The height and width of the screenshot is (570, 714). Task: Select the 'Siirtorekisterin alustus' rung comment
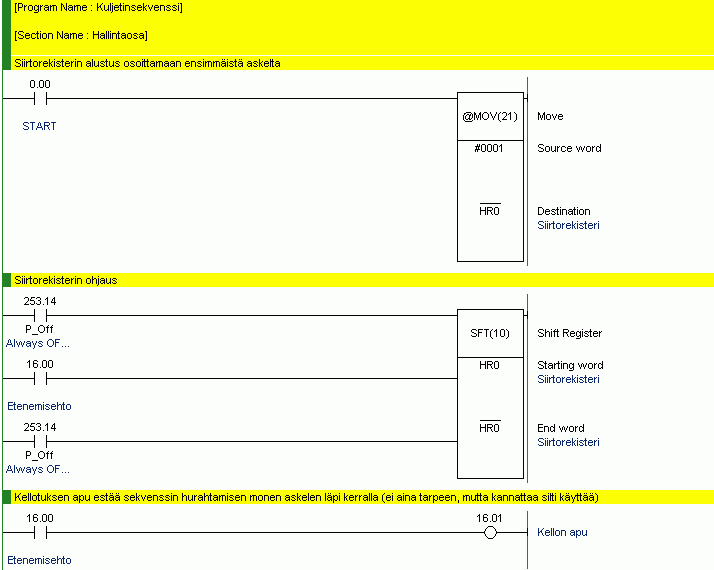147,63
